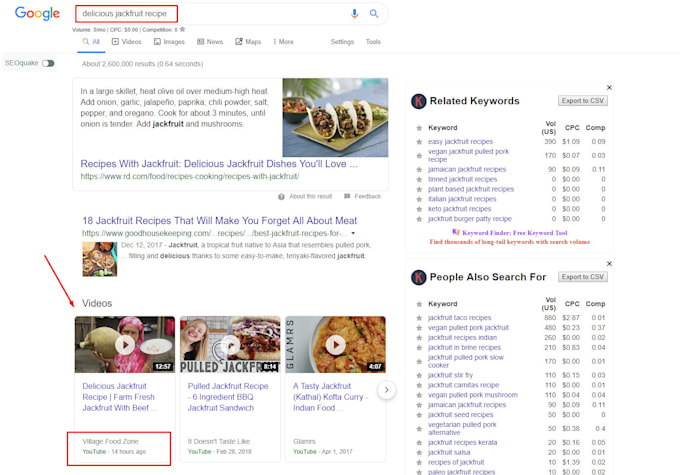This screenshot has height=475, width=680.
Task: Switch to the Maps tab
Action: 248,42
